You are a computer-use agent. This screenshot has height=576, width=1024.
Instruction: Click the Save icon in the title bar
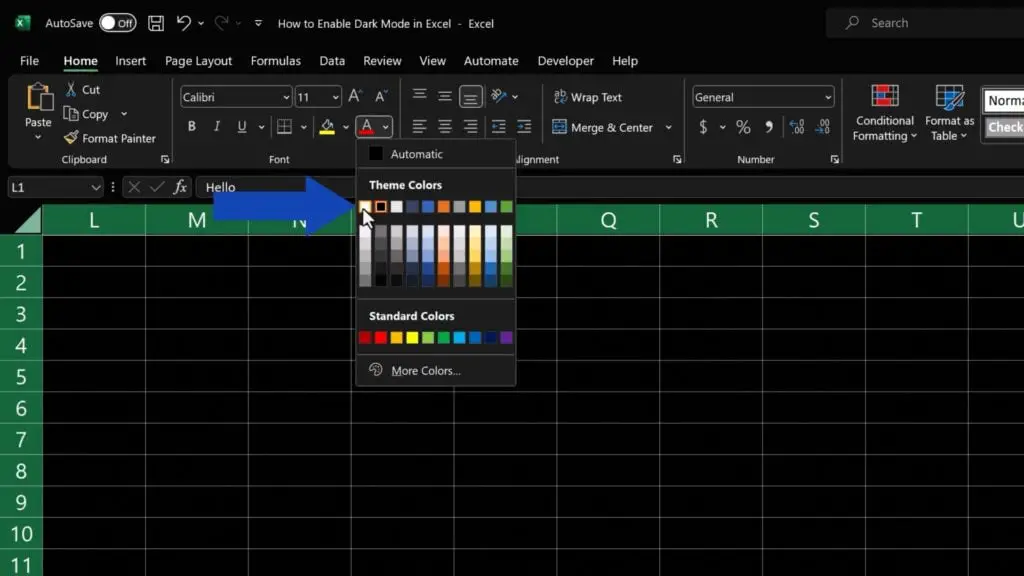(x=155, y=24)
